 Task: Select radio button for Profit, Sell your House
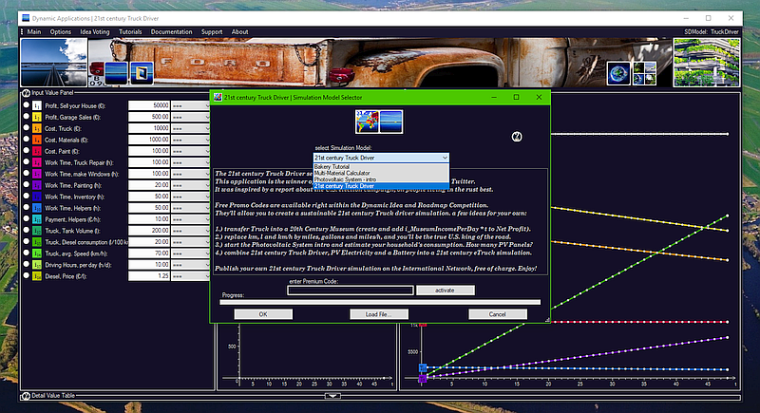tap(26, 105)
